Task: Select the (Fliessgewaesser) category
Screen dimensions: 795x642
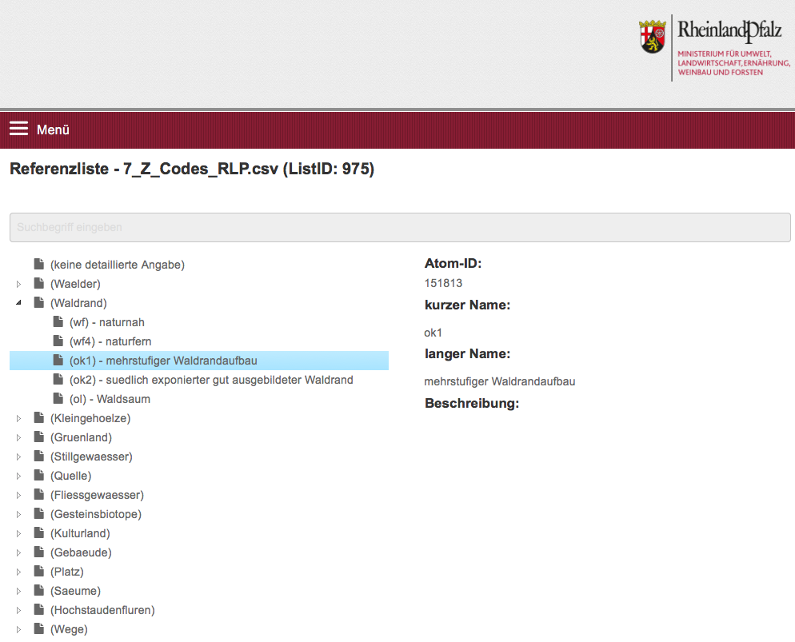Action: pos(96,495)
